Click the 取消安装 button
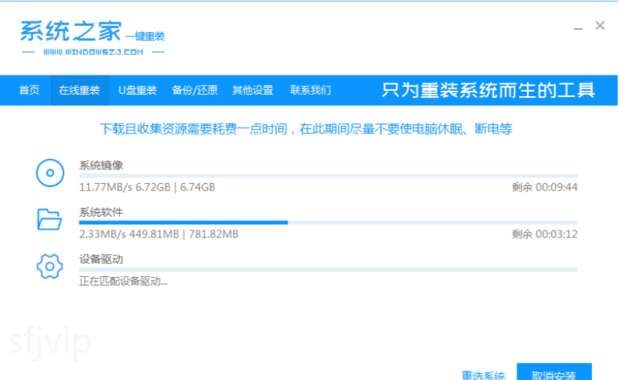 (554, 372)
